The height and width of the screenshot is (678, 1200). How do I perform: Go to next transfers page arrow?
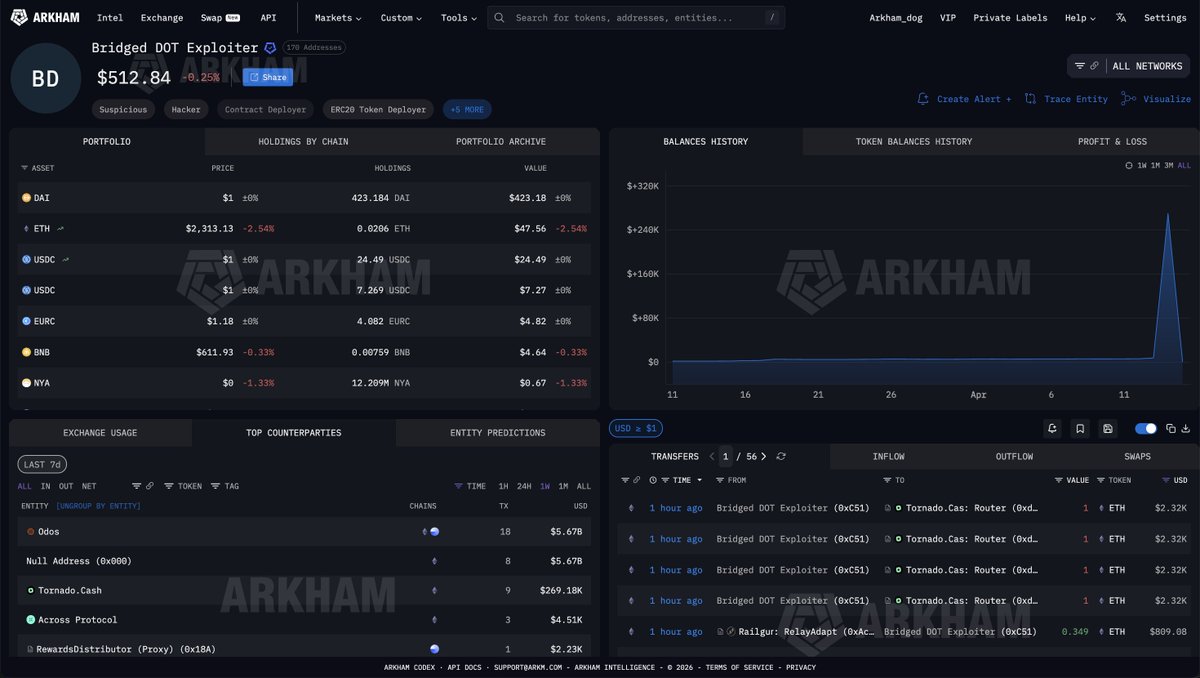[764, 456]
